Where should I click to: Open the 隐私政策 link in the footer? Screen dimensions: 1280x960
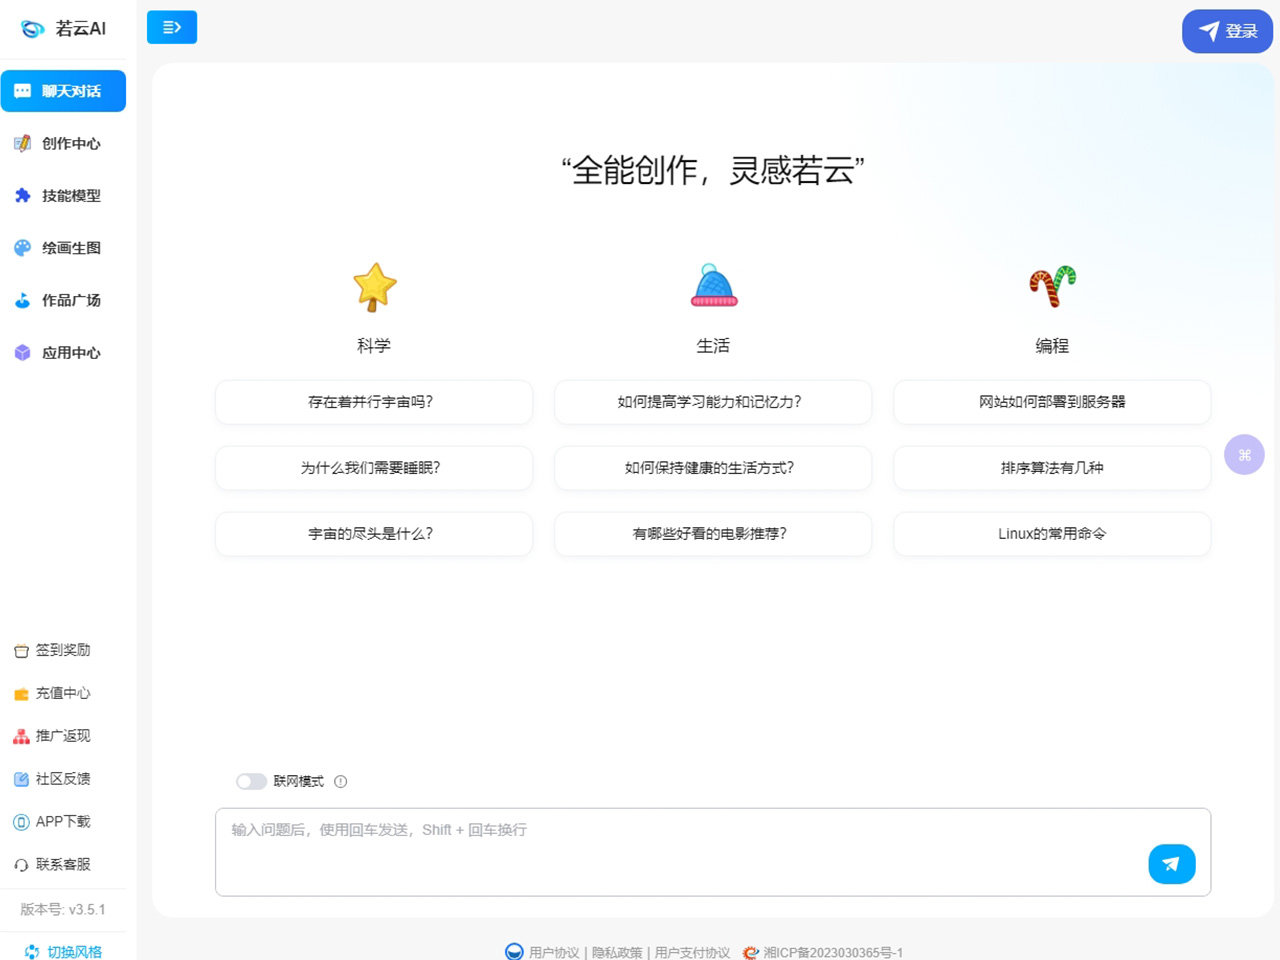(x=616, y=952)
